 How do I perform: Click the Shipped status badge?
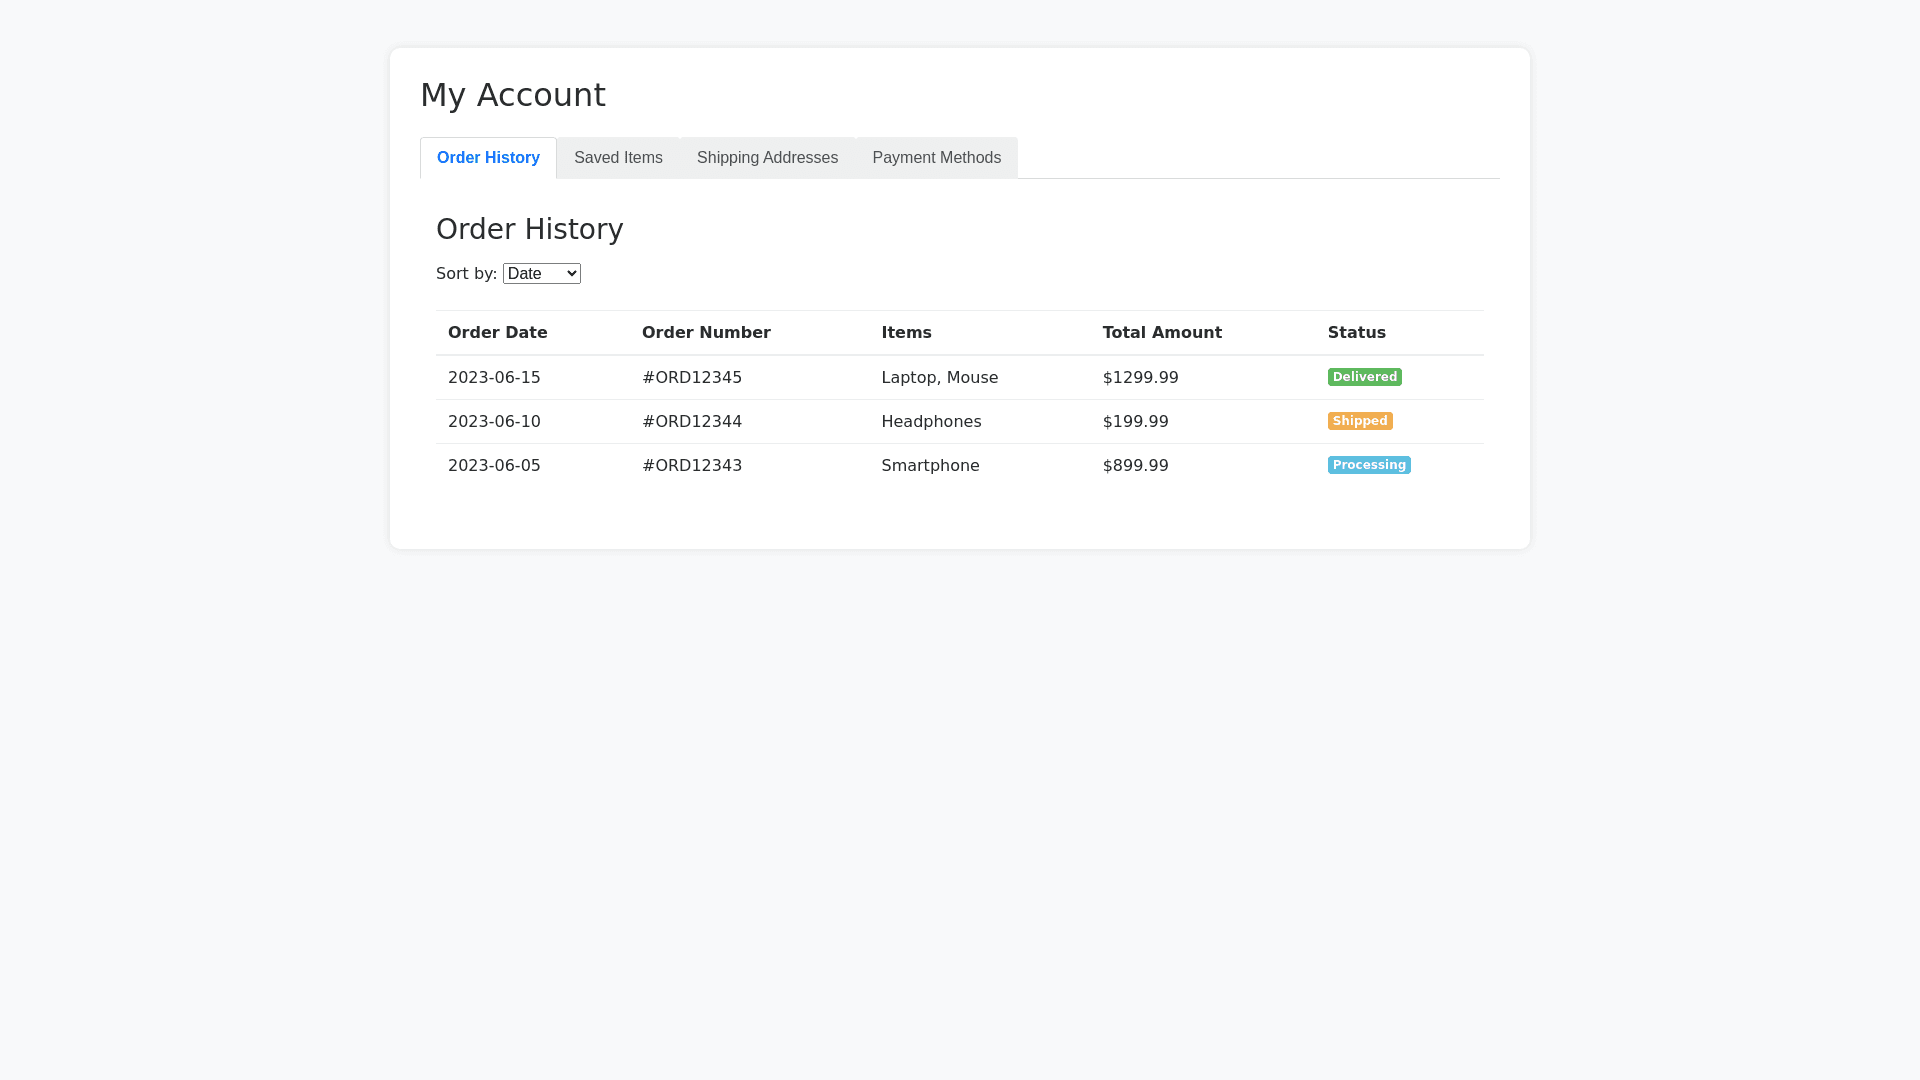point(1359,421)
